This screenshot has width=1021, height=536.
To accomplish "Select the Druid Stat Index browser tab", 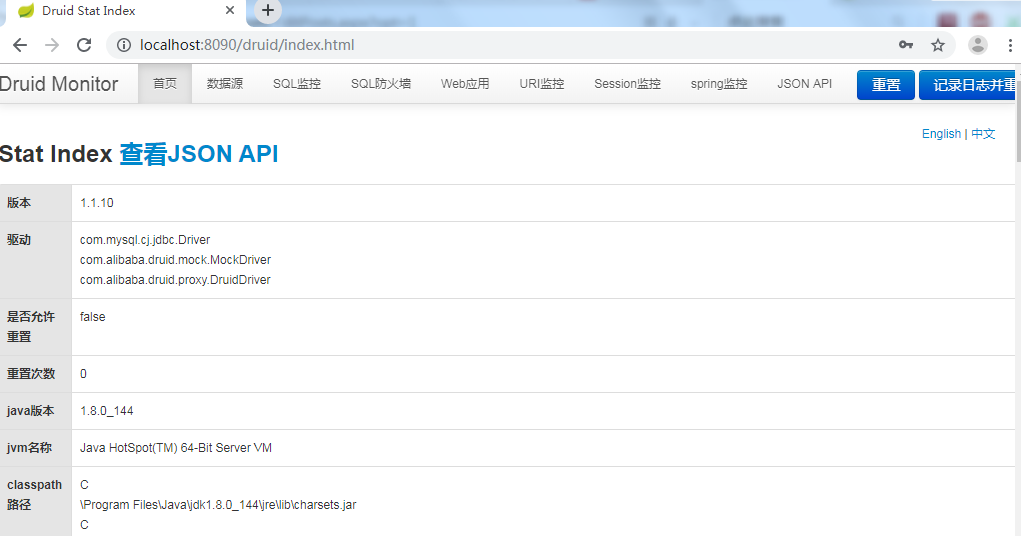I will tap(124, 12).
